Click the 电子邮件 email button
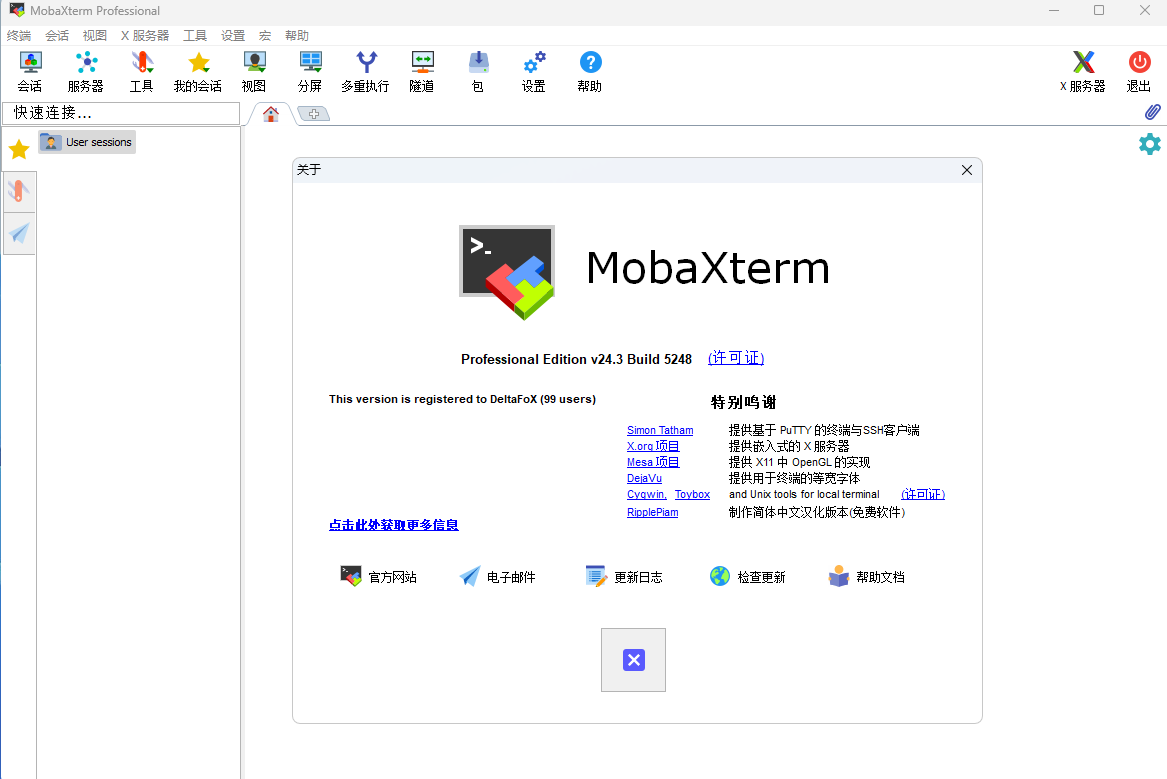This screenshot has width=1167, height=779. (497, 577)
